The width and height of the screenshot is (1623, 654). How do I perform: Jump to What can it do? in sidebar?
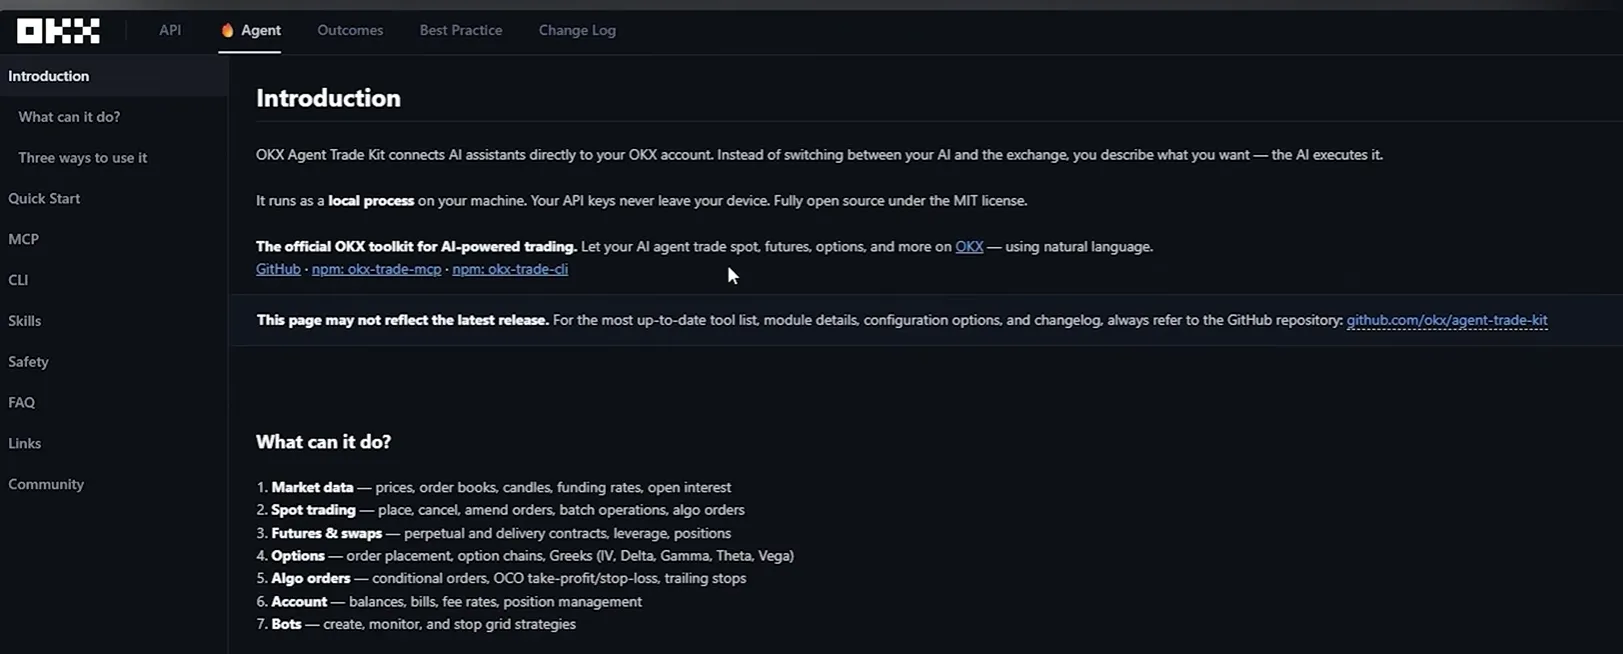[69, 117]
